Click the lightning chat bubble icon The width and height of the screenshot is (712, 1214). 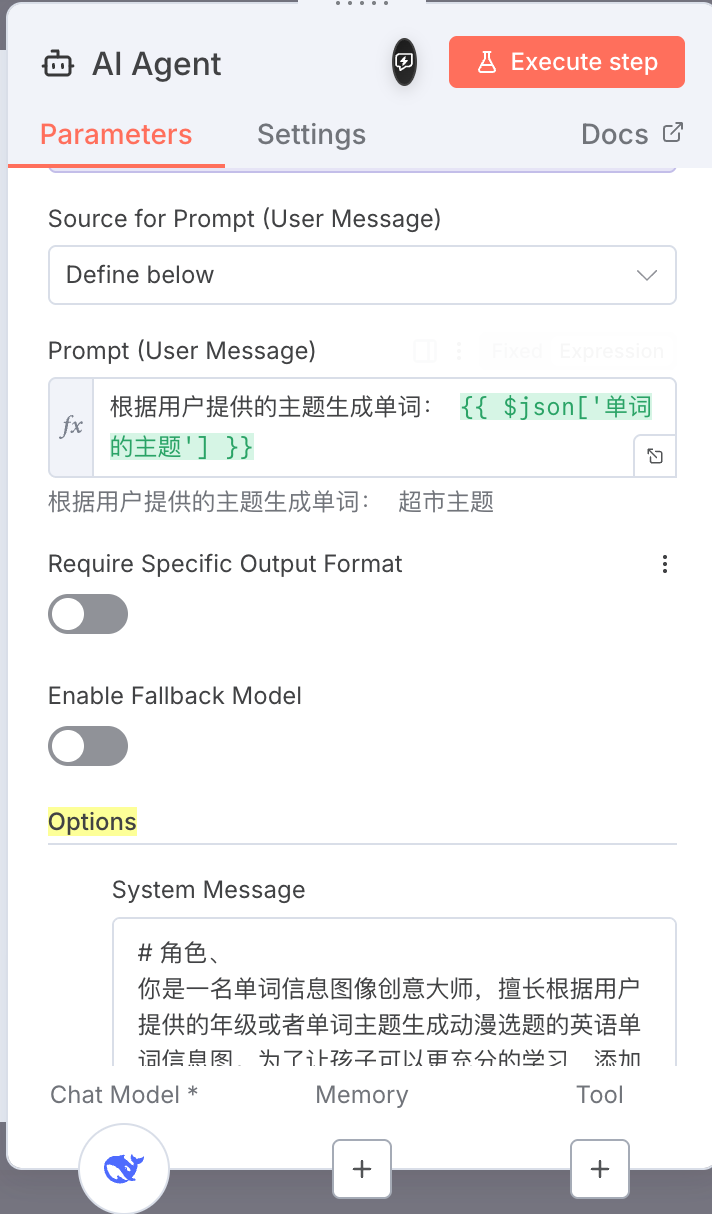(404, 62)
